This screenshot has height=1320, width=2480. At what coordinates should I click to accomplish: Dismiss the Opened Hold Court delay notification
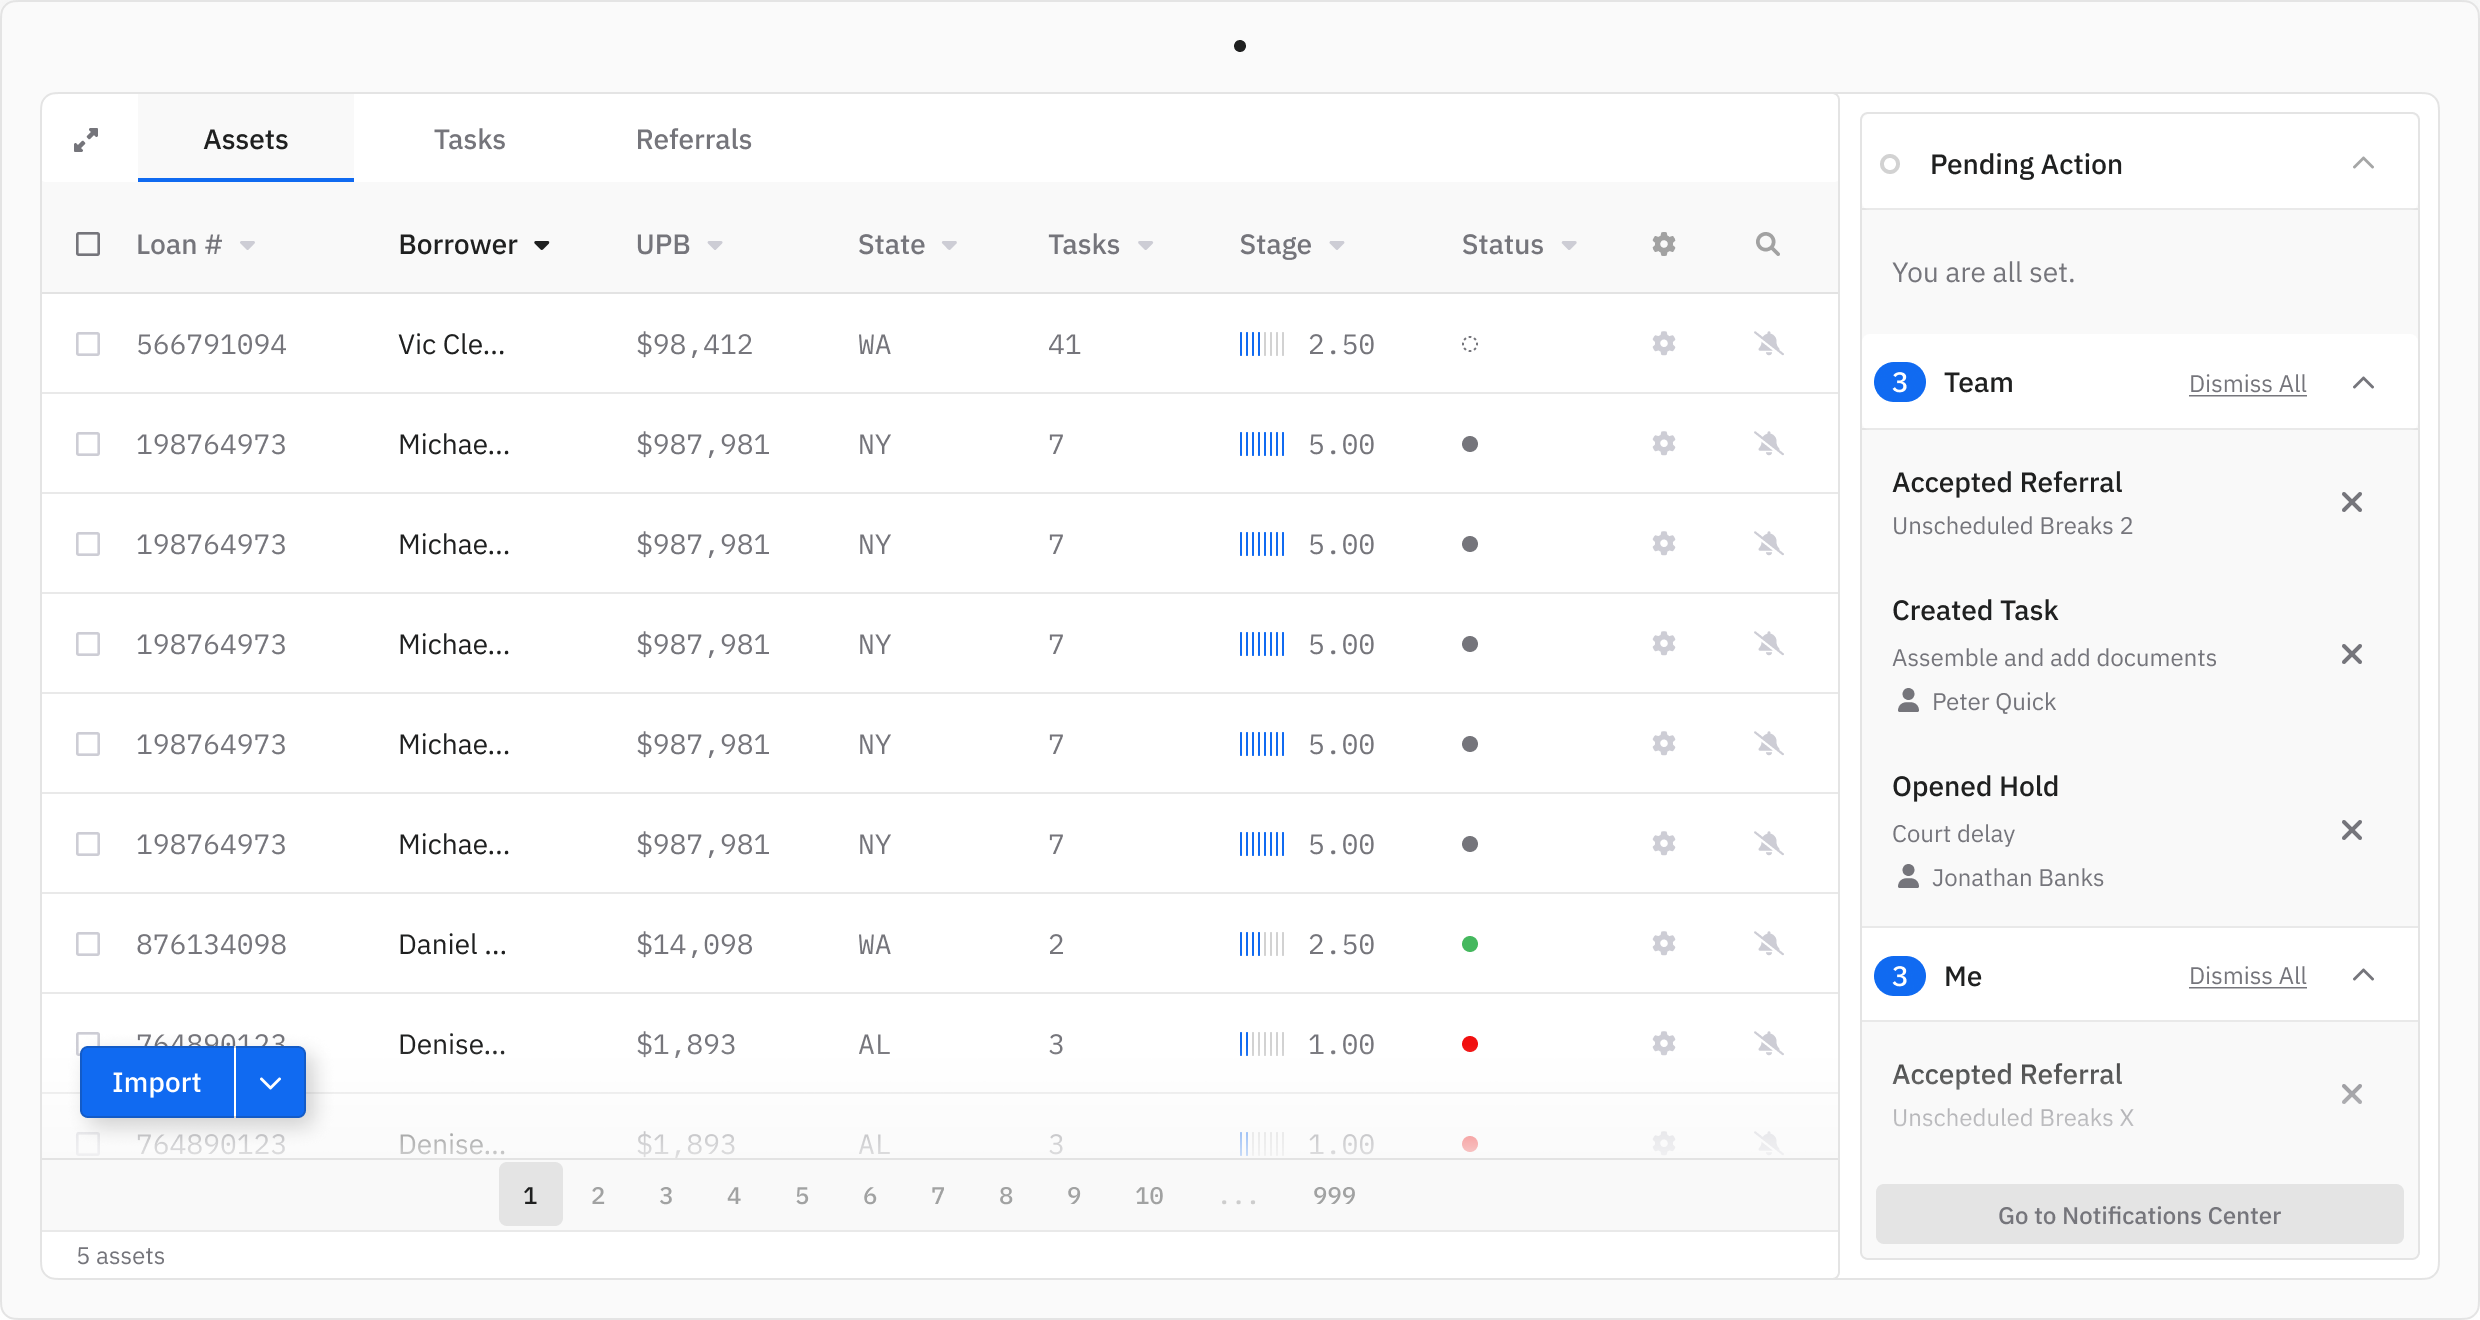2351,831
